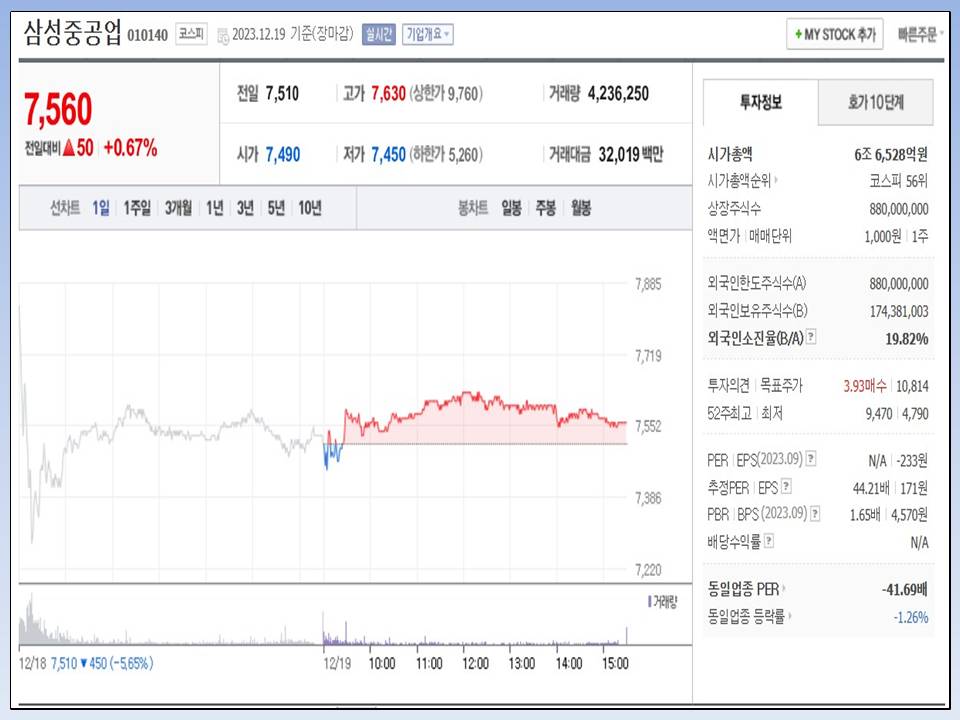Open help icon next to PER EPS(2023.09)

coord(811,459)
